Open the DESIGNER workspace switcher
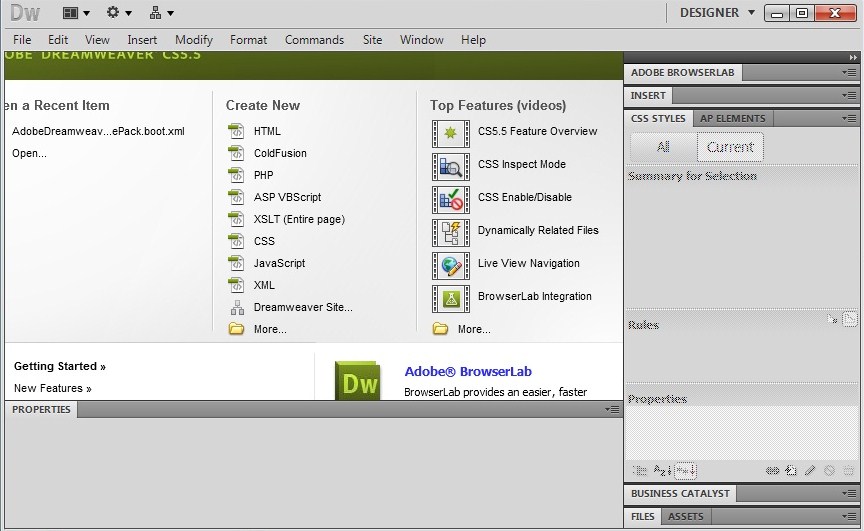 click(717, 13)
